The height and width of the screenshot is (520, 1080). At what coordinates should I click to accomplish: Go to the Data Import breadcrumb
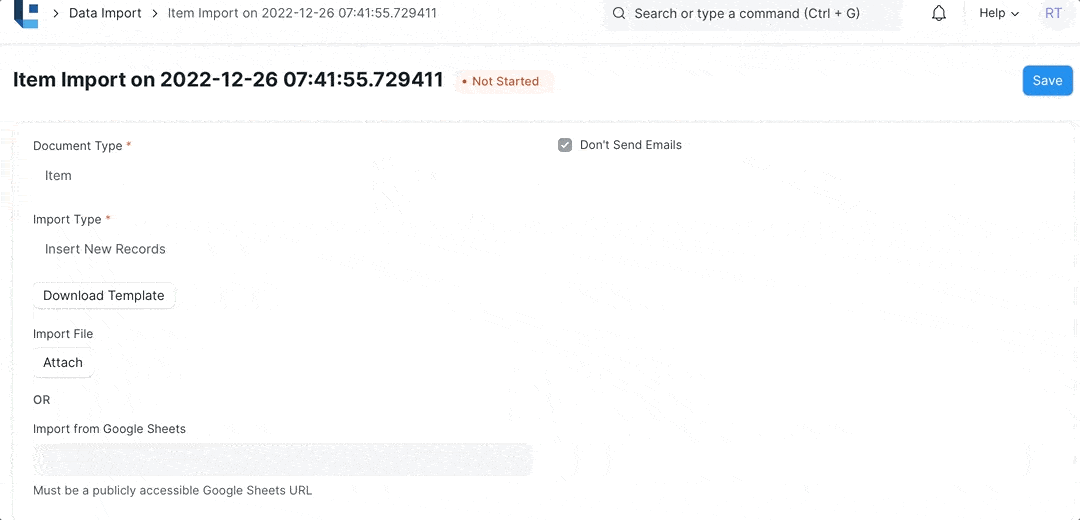105,14
